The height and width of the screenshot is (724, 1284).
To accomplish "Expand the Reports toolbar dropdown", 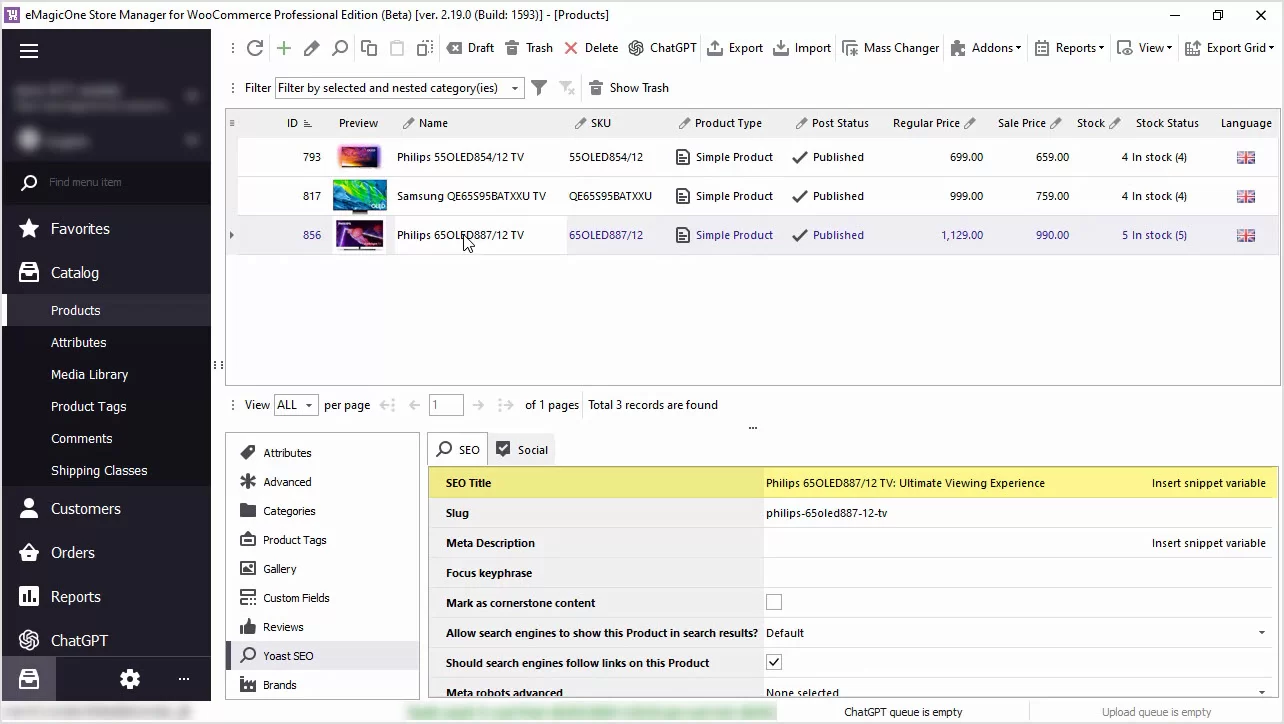I will pos(1069,48).
